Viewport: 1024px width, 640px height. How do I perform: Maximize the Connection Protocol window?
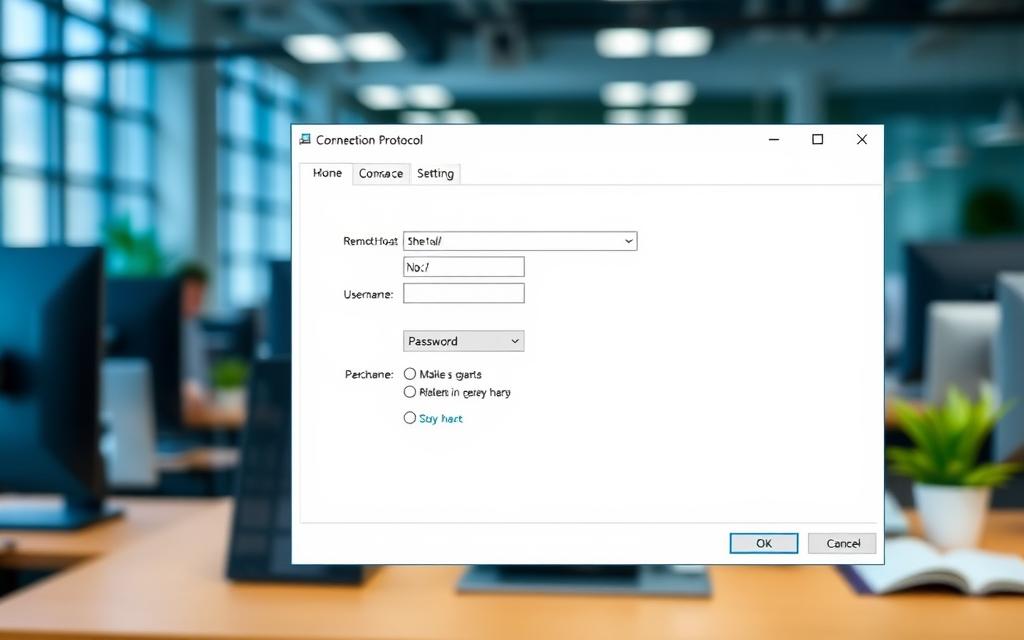click(818, 140)
